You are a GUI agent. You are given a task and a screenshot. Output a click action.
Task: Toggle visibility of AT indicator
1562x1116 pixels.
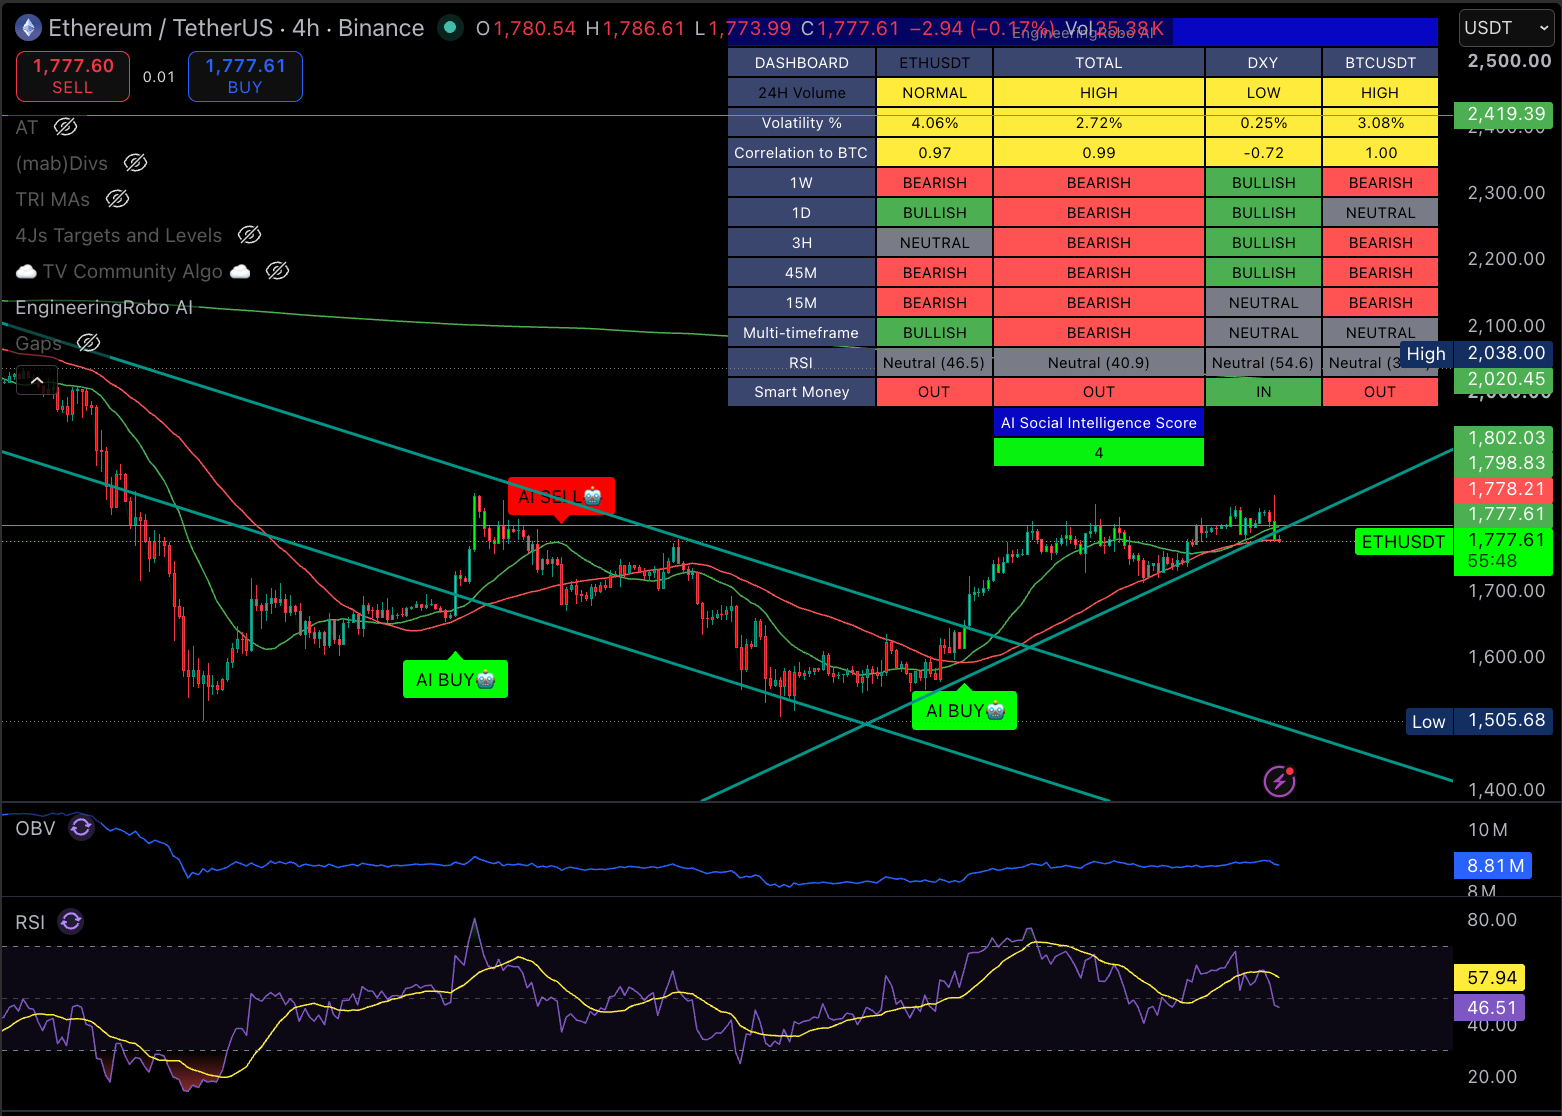pos(66,127)
